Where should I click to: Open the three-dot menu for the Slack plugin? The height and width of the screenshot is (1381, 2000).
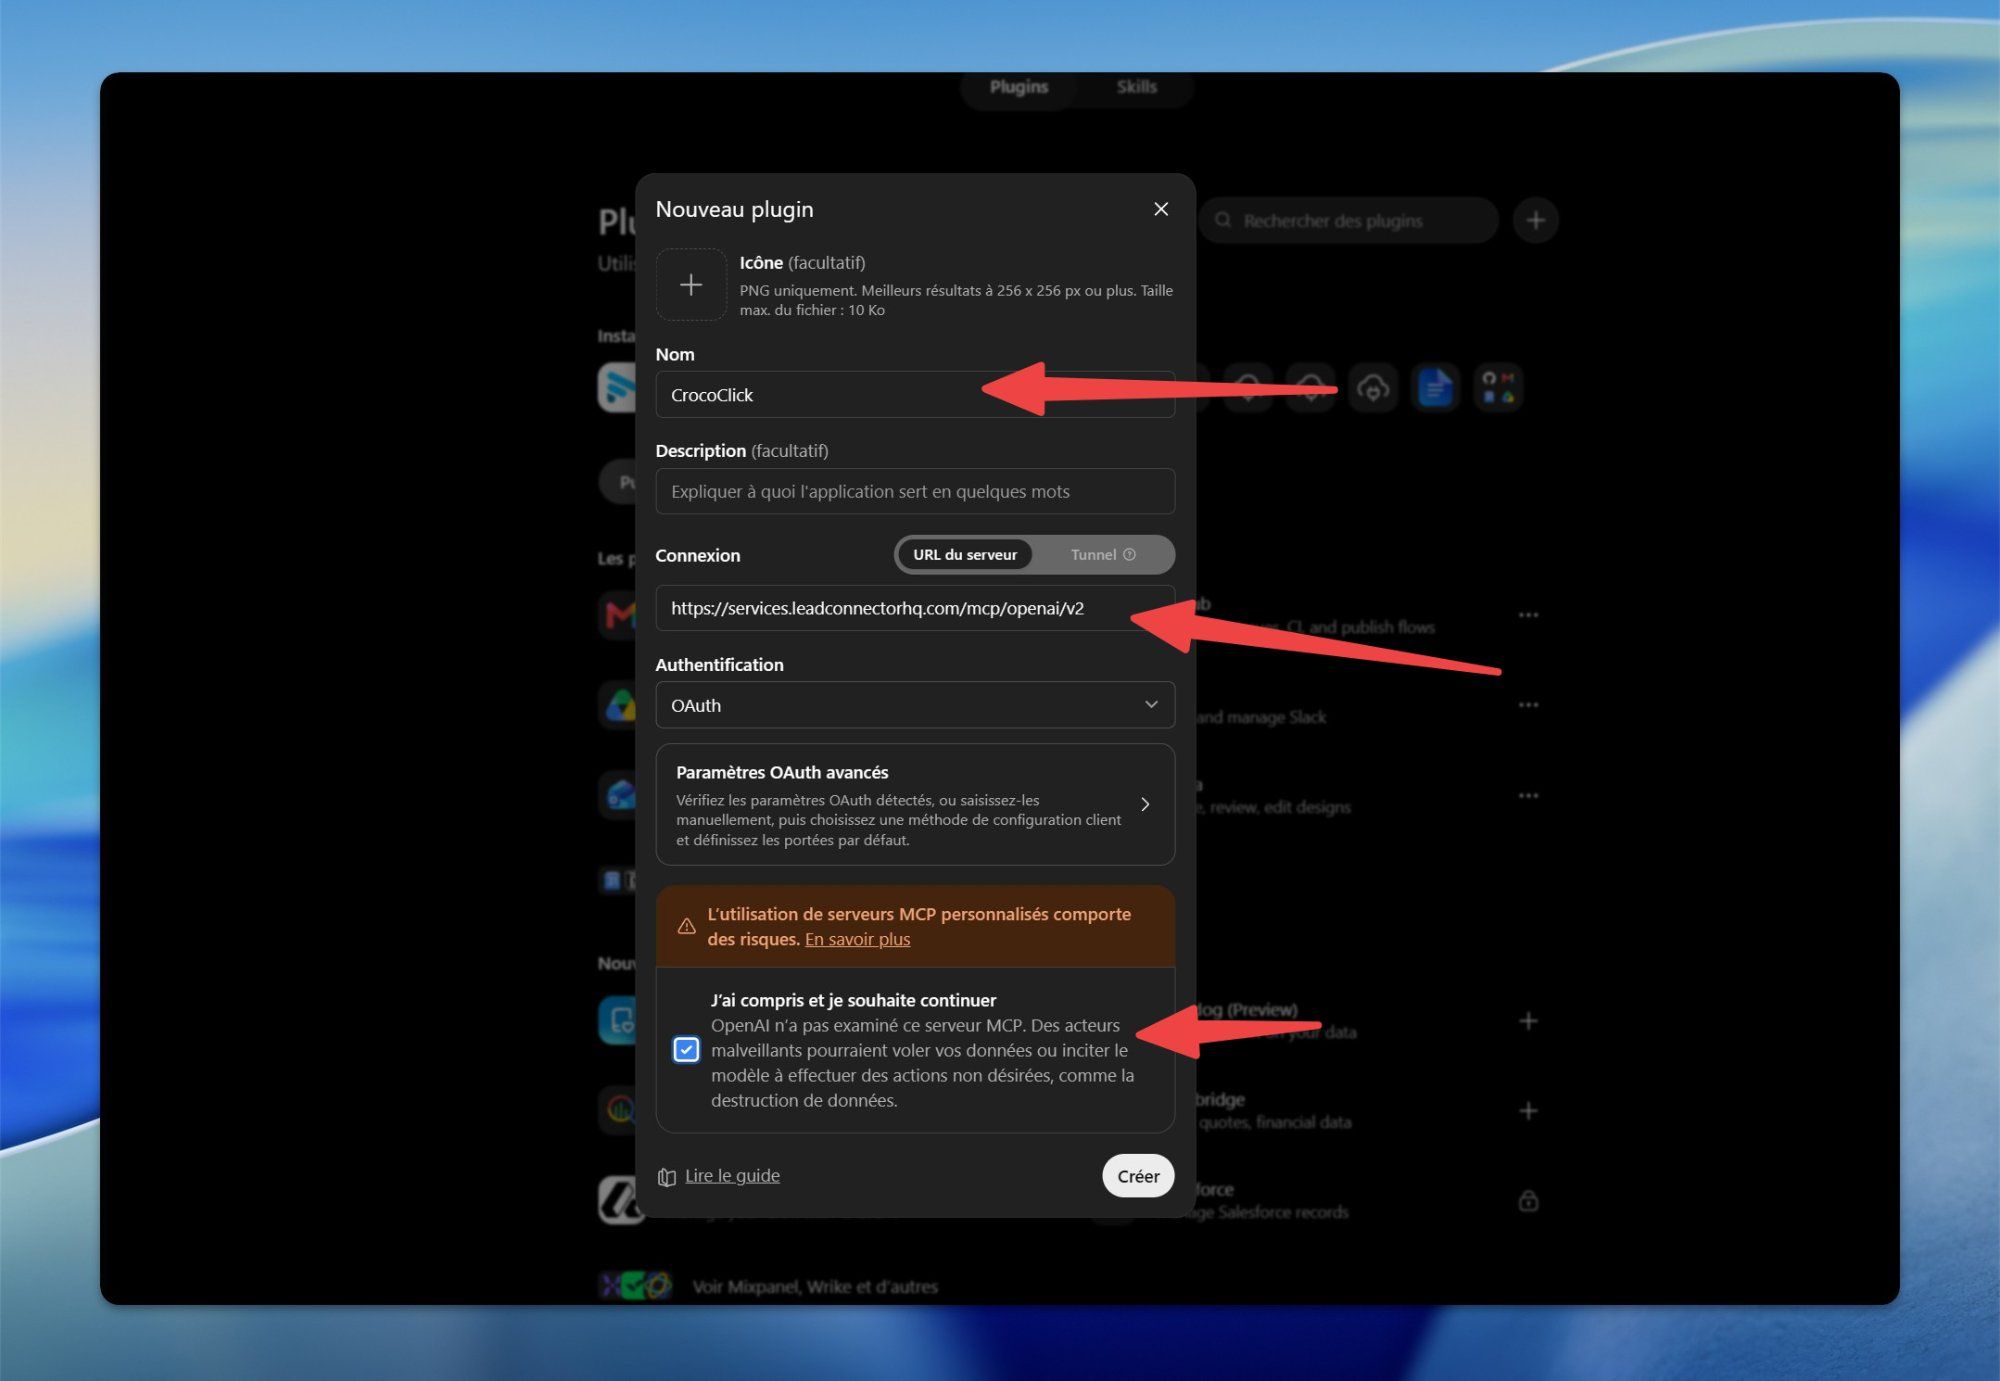[x=1528, y=705]
